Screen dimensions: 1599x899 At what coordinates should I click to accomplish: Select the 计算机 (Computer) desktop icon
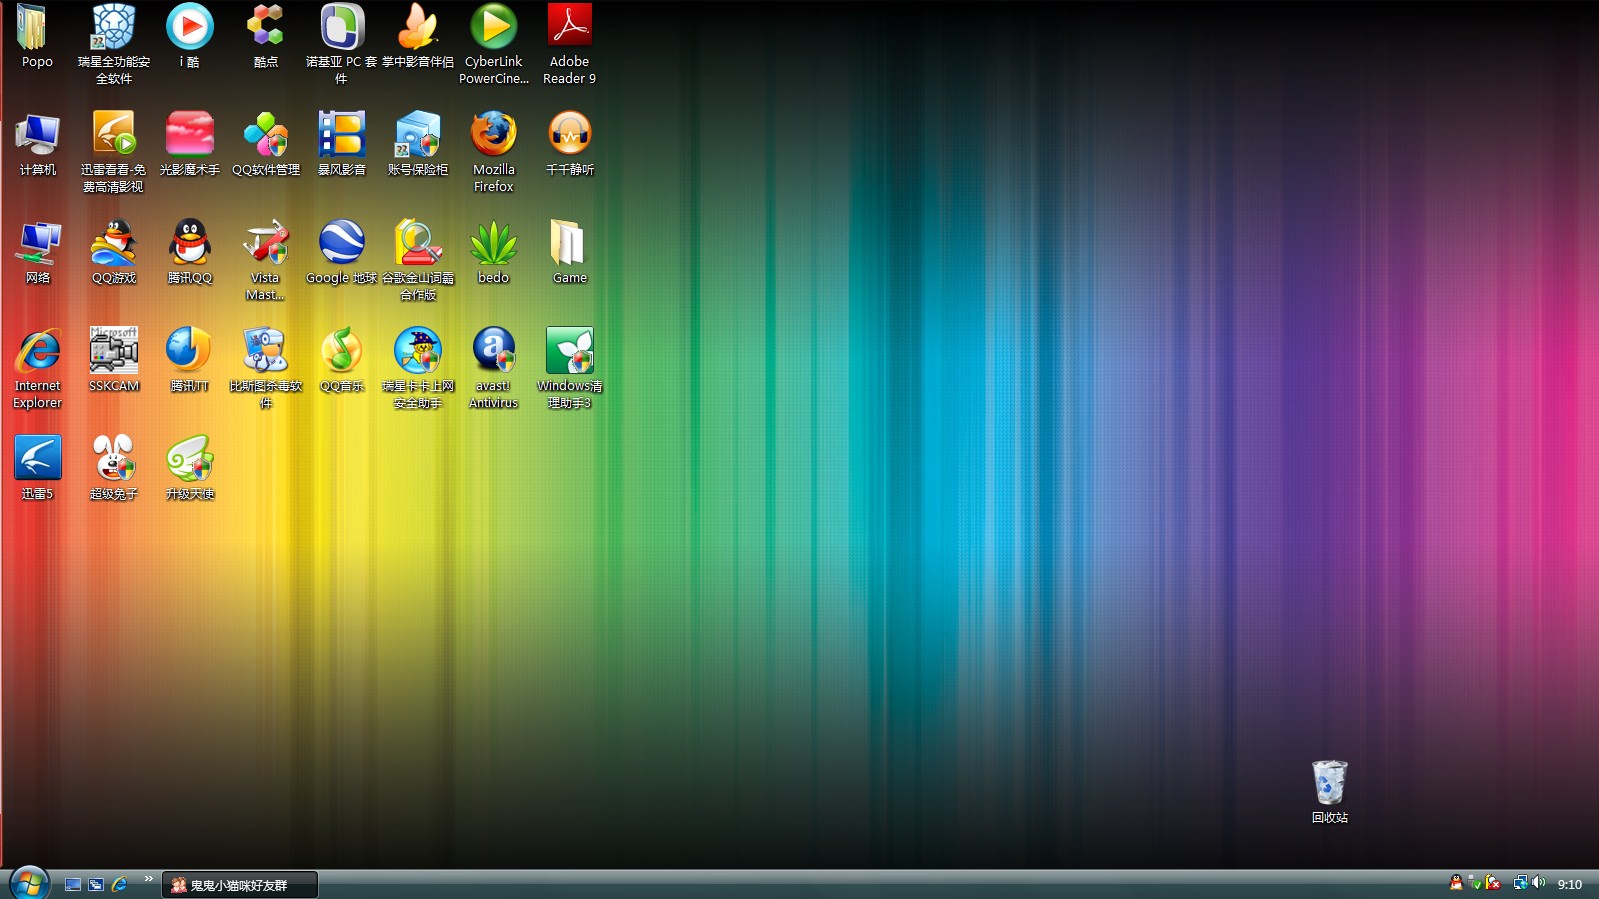[38, 145]
